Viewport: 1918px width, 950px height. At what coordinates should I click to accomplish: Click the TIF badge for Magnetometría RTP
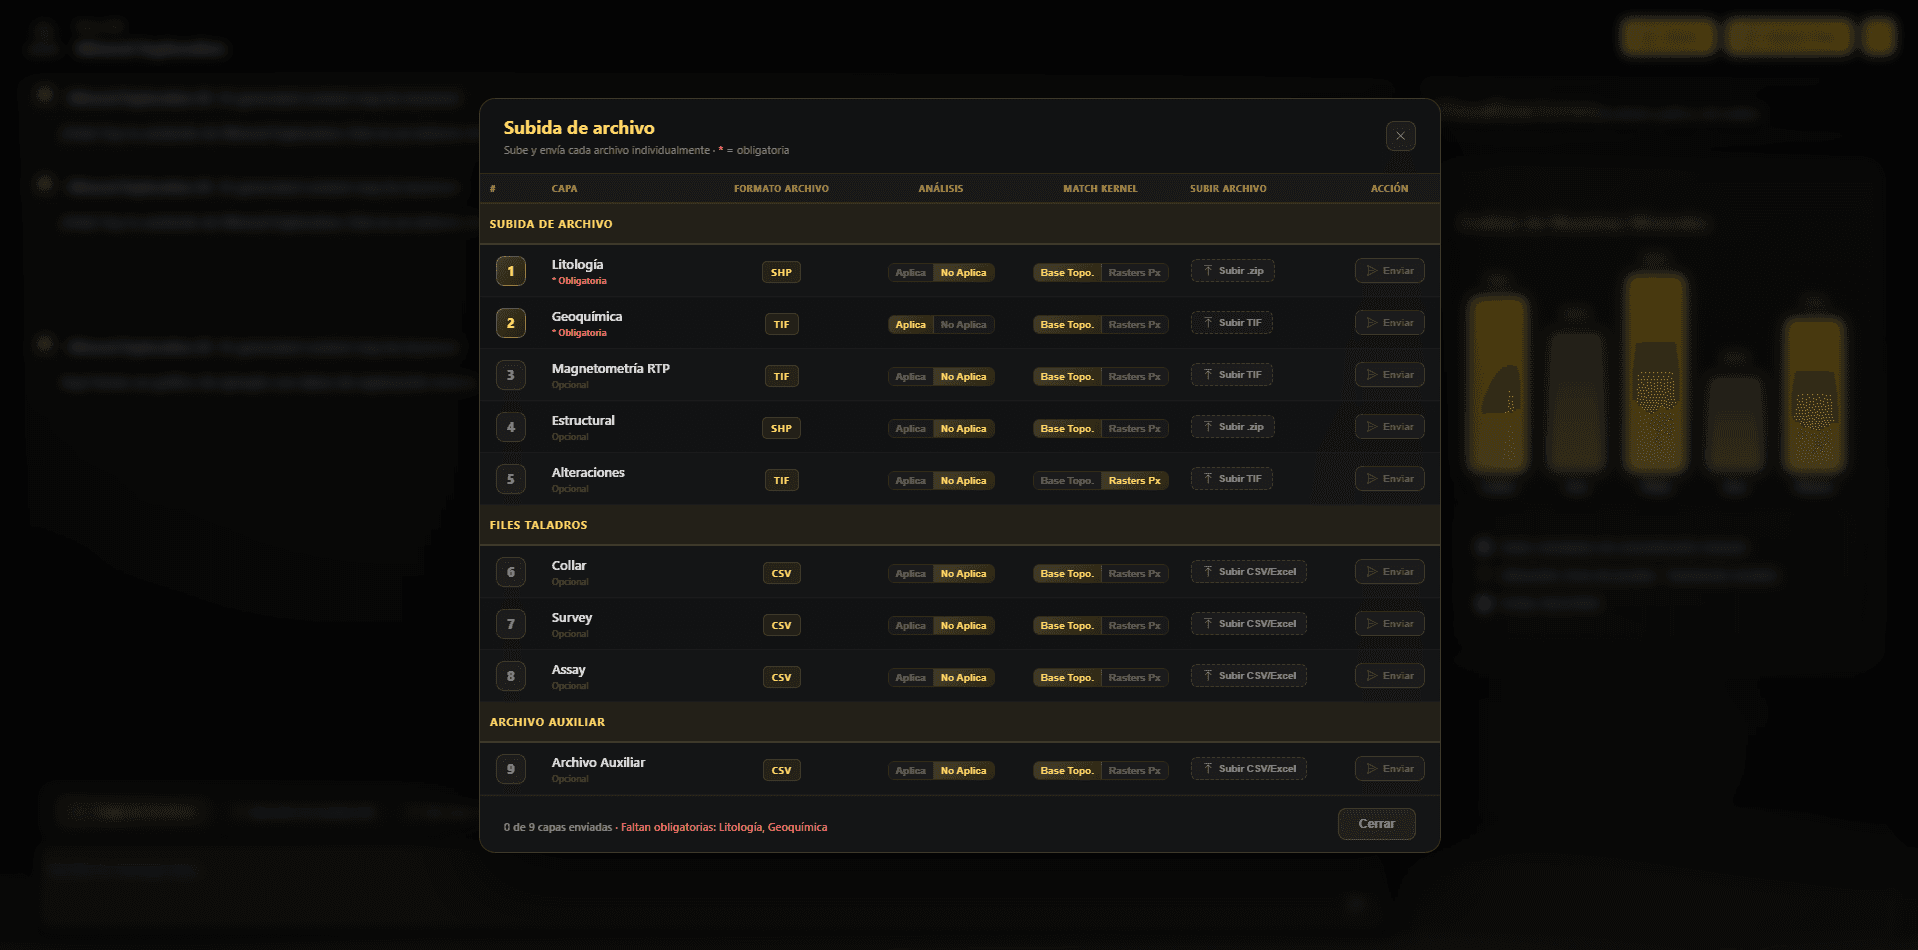[781, 376]
